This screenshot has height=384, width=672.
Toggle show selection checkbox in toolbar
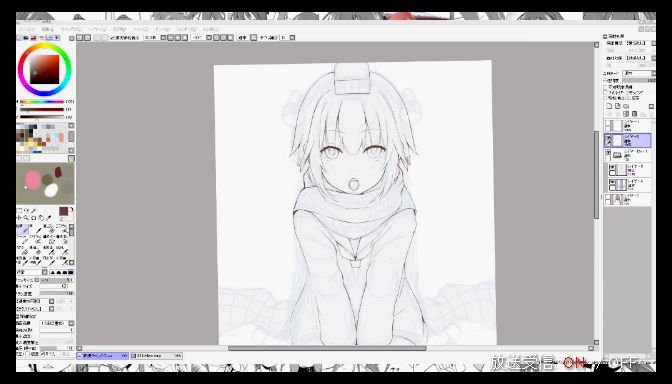[113, 38]
